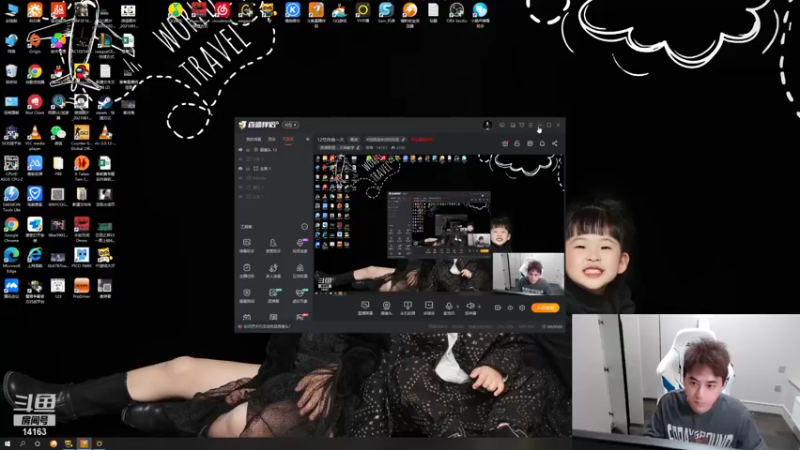Screen dimensions: 800x450
Task: Click the bell notification icon in header
Action: [542, 143]
